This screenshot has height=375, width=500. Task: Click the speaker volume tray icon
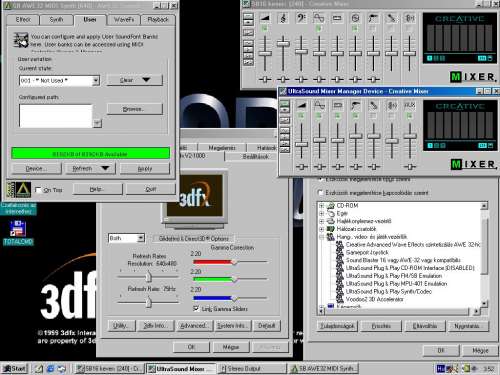point(474,368)
